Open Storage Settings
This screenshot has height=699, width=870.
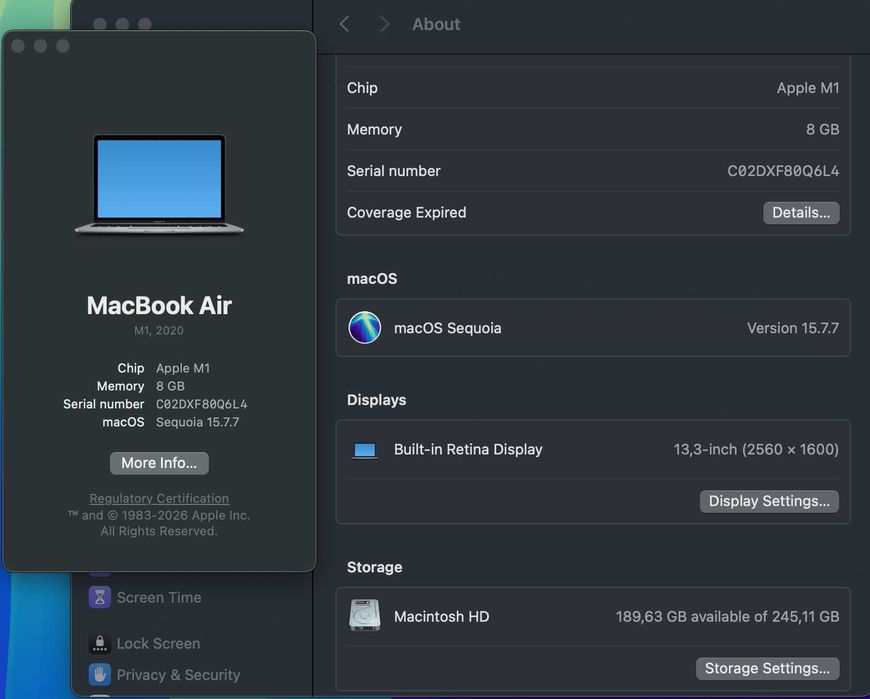[767, 668]
